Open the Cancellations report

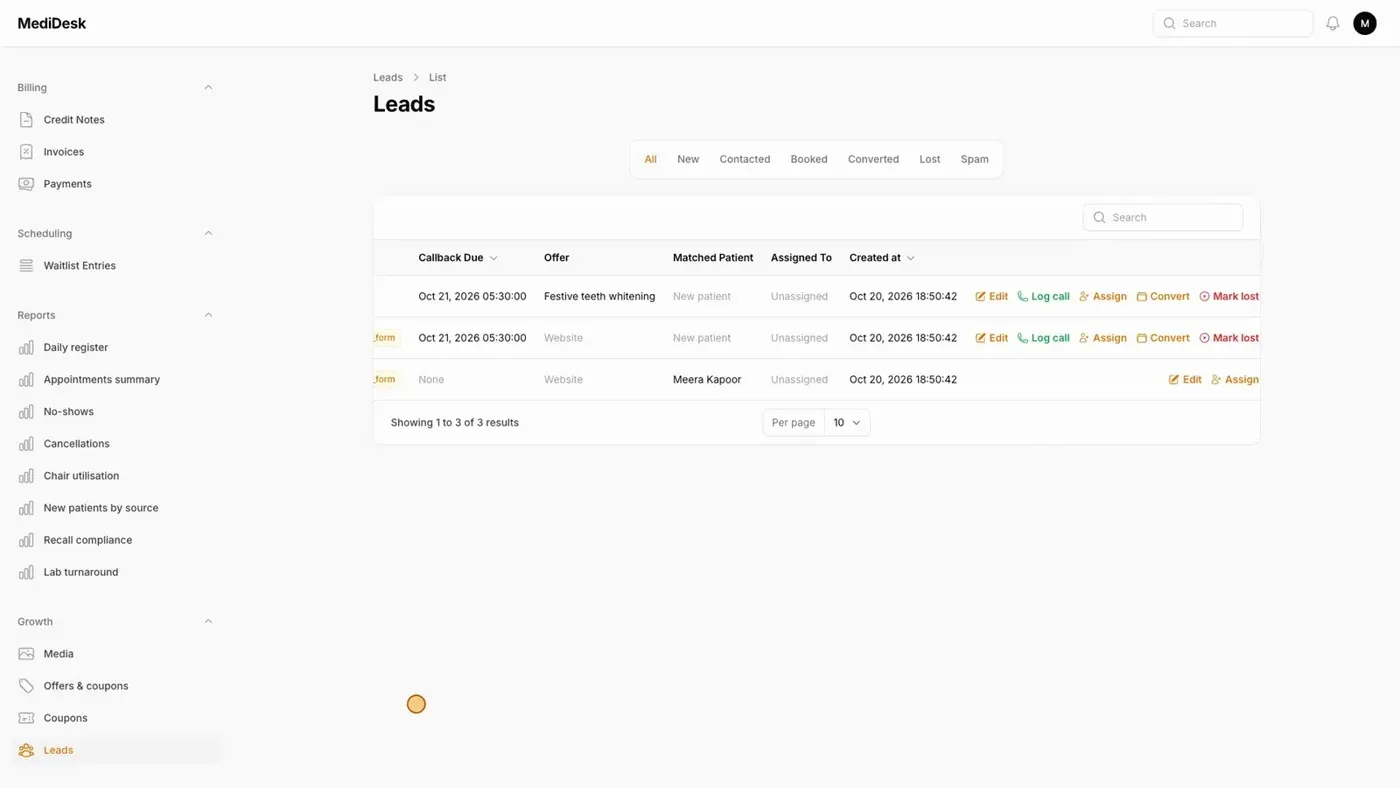click(77, 444)
